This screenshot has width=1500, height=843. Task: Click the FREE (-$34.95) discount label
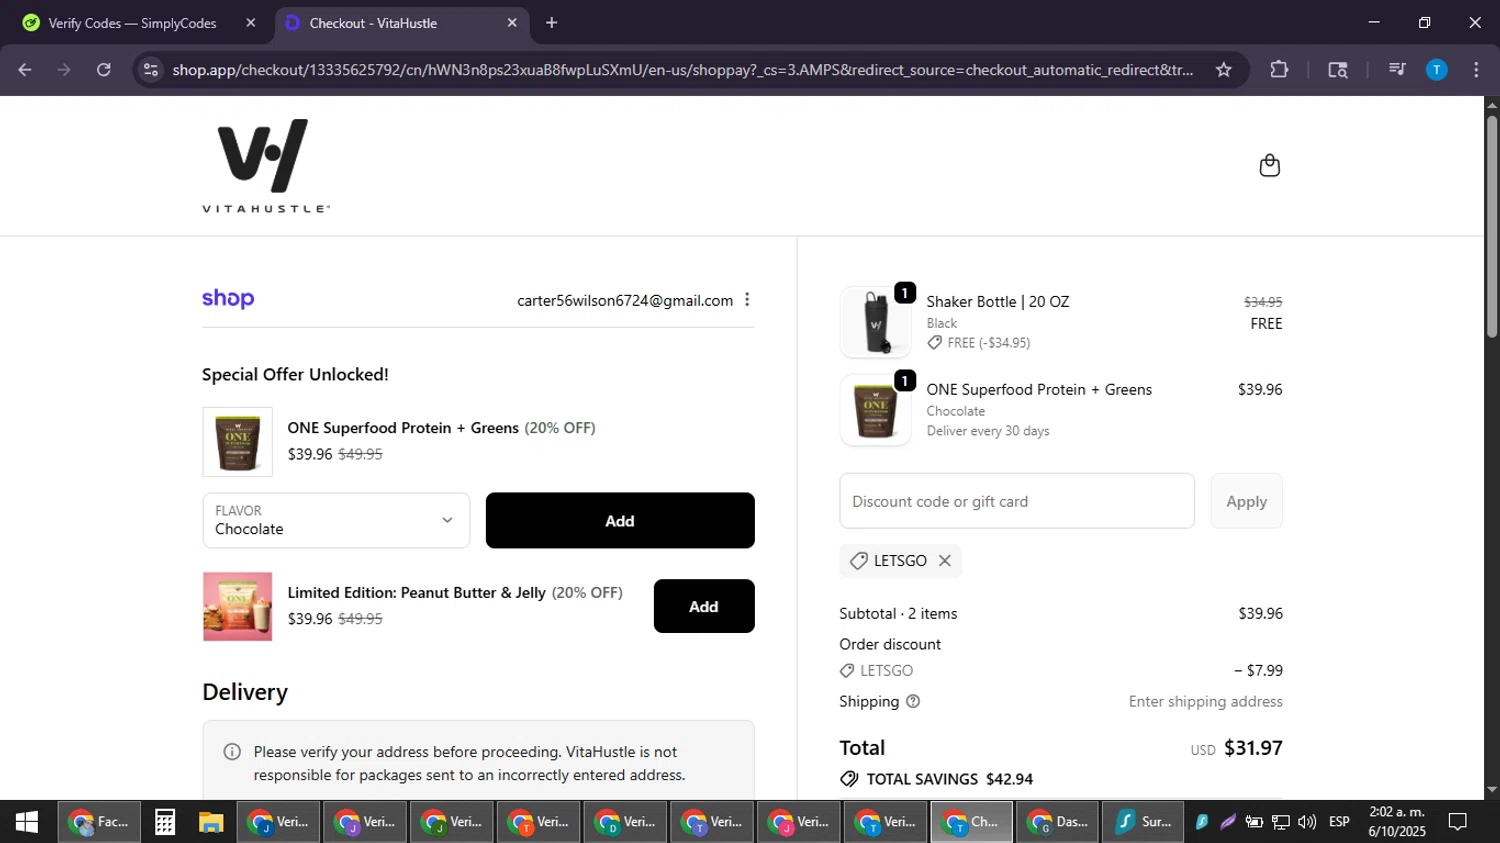coord(988,343)
